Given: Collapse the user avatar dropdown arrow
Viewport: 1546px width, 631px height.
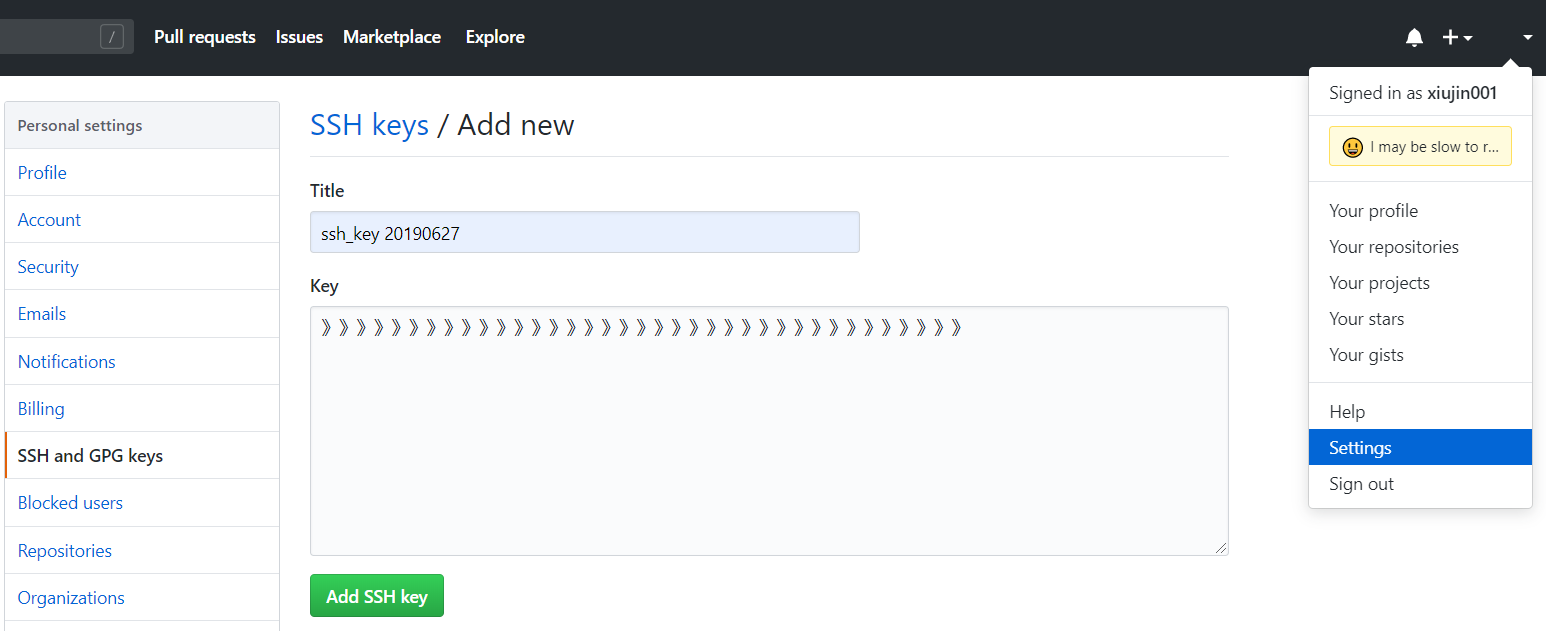Looking at the screenshot, I should [x=1527, y=38].
